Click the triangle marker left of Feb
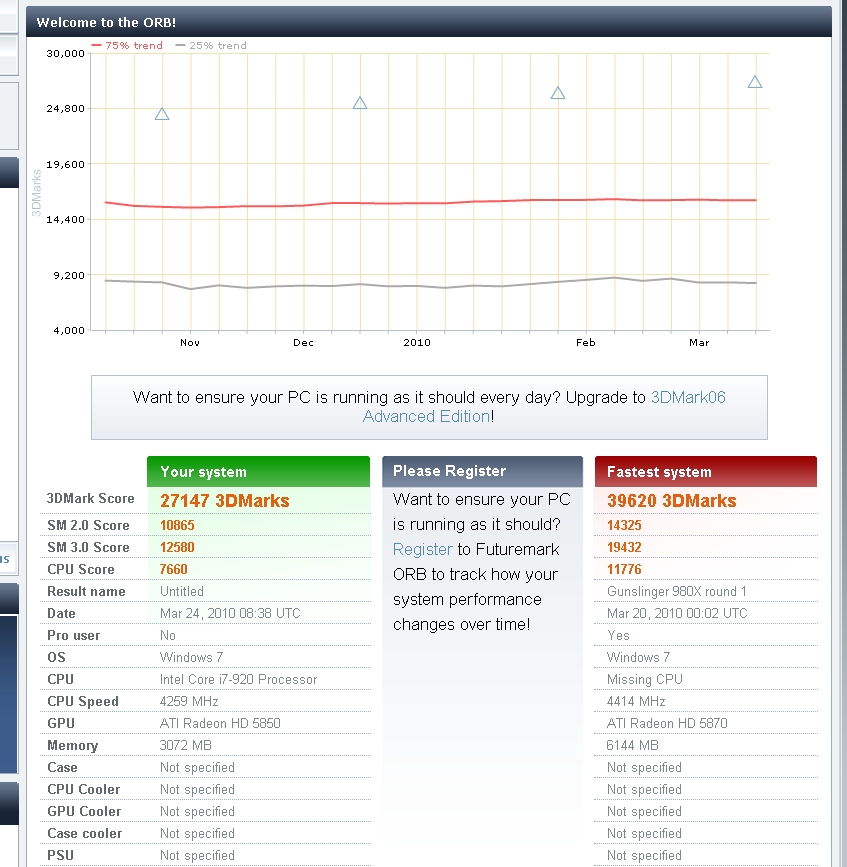This screenshot has width=847, height=867. 558,93
